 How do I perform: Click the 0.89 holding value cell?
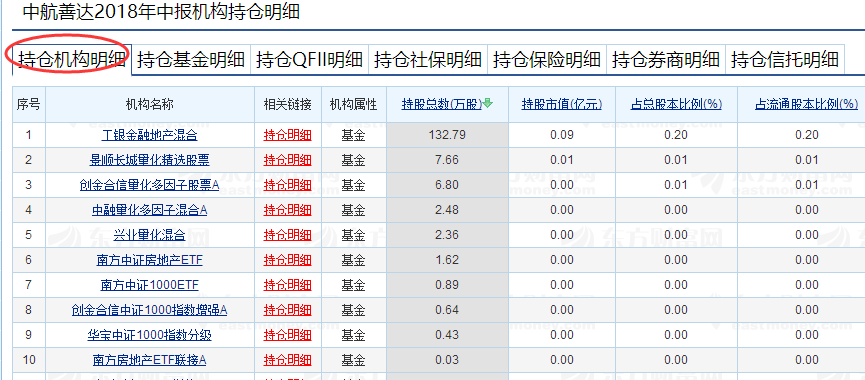click(x=447, y=285)
